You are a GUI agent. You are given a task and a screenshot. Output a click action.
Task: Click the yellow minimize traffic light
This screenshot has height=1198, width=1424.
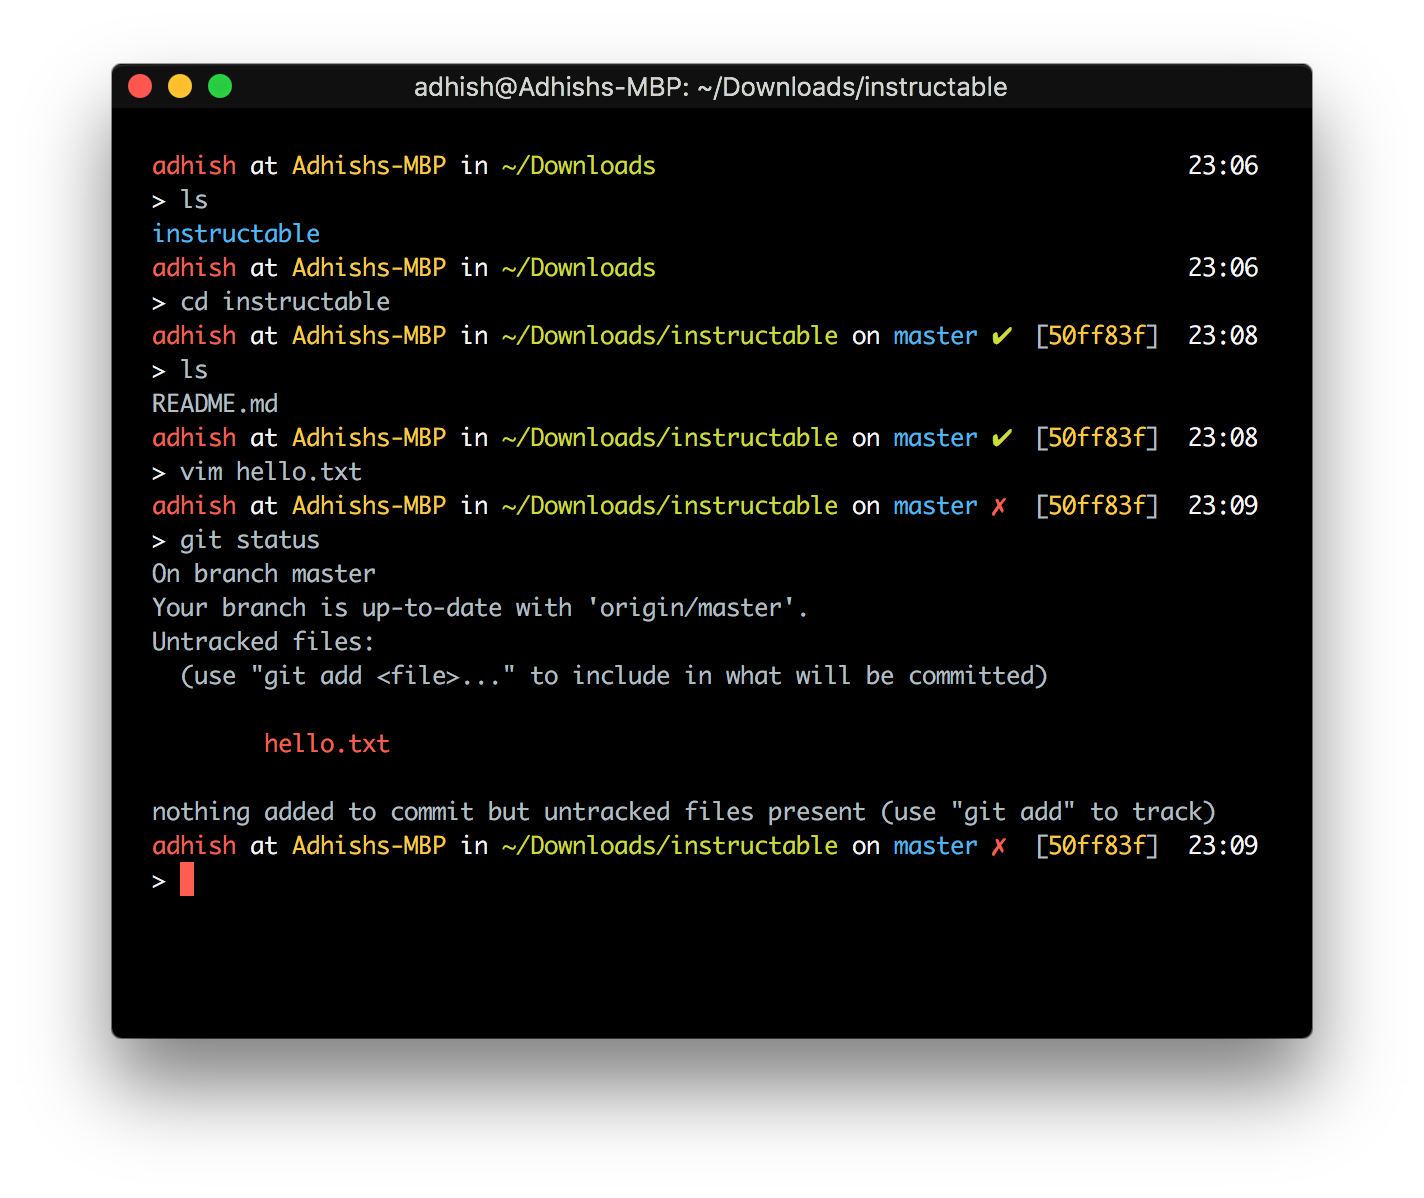(180, 86)
